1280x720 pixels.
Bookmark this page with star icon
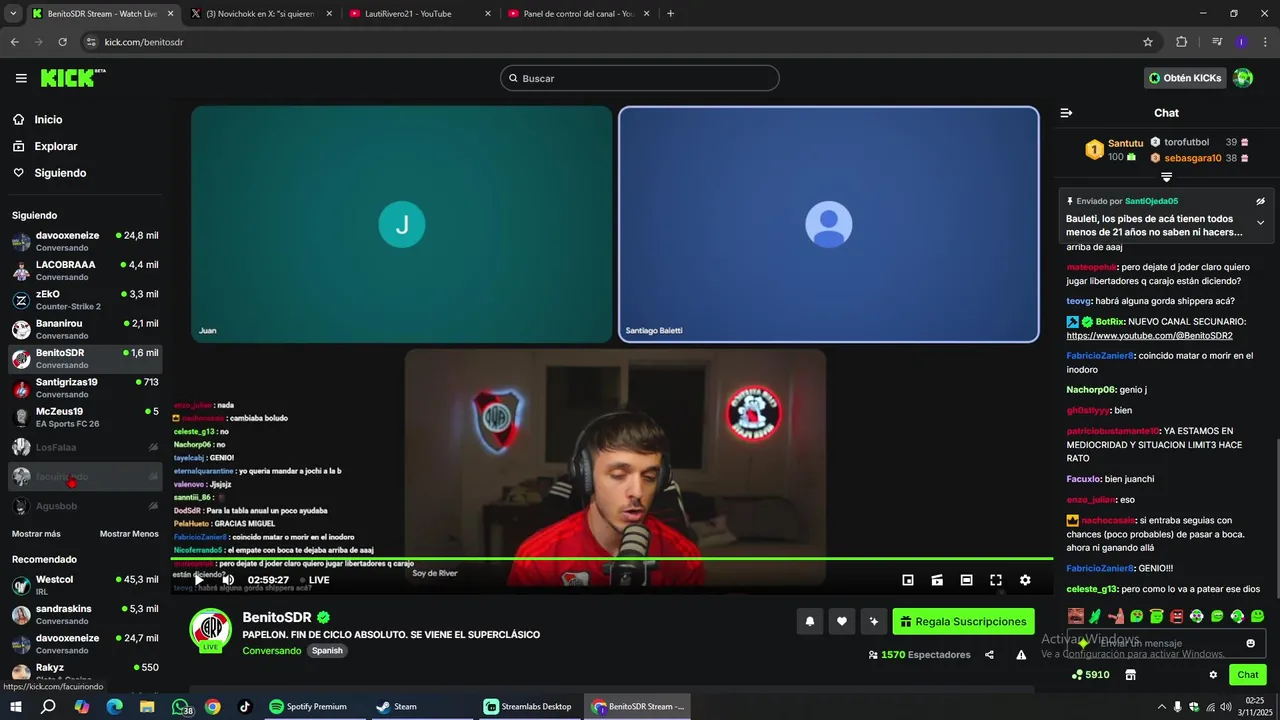(x=1148, y=42)
